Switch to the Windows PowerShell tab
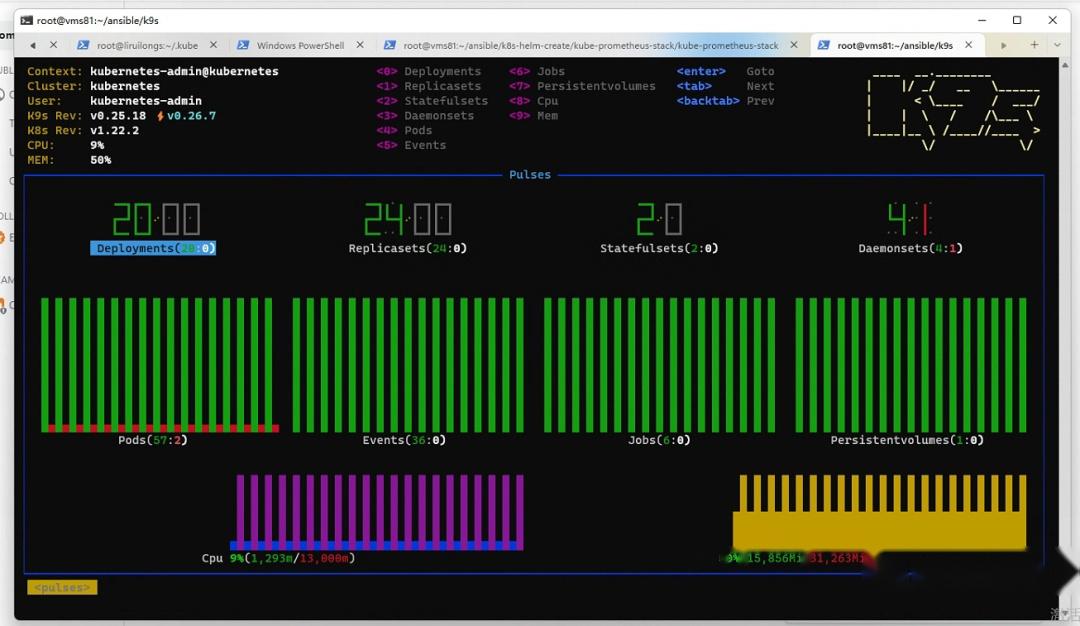1080x626 pixels. pos(300,45)
